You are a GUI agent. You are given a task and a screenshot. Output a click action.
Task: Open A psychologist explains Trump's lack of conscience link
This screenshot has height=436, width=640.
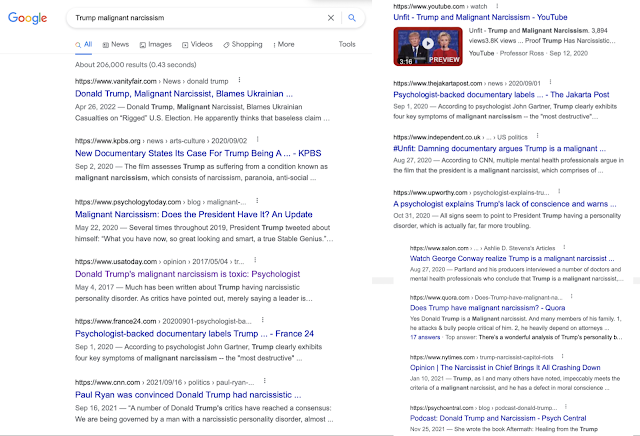[x=505, y=204]
